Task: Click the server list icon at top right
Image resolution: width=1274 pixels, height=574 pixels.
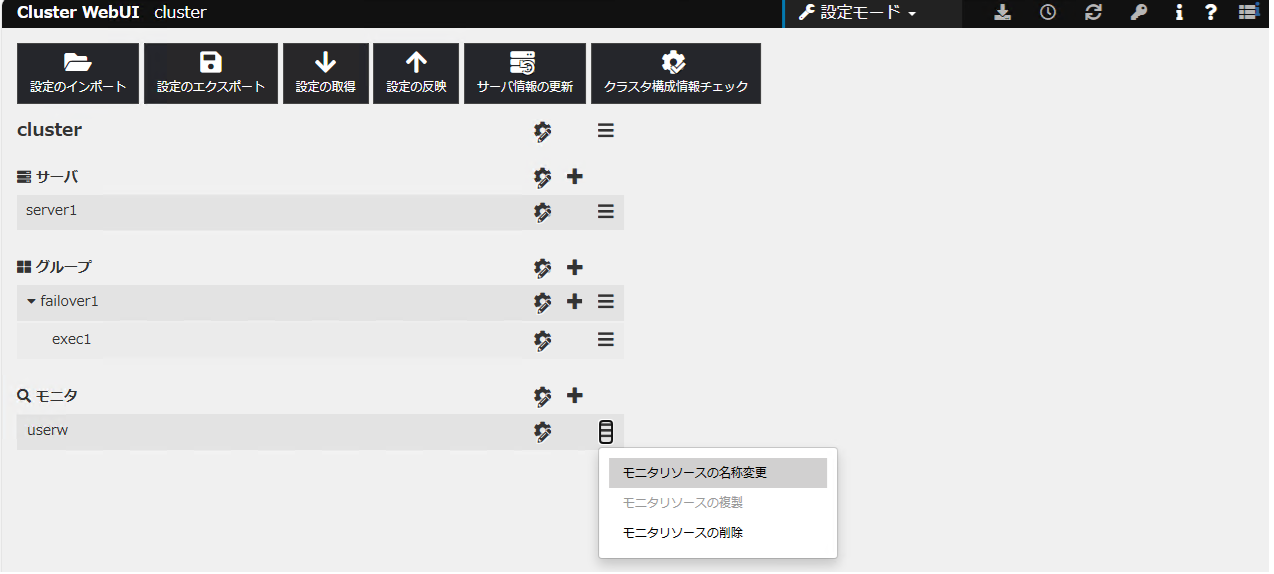Action: point(1247,13)
